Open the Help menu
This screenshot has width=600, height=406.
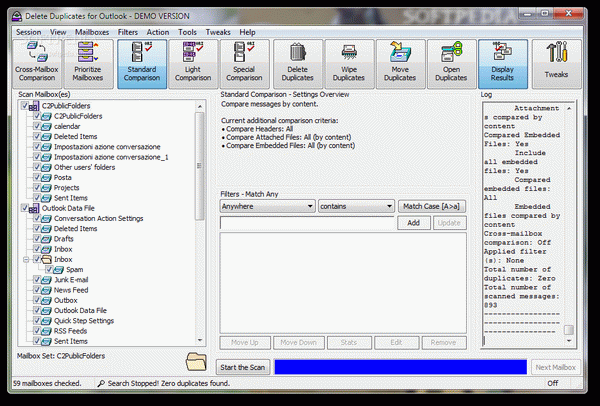coord(247,33)
